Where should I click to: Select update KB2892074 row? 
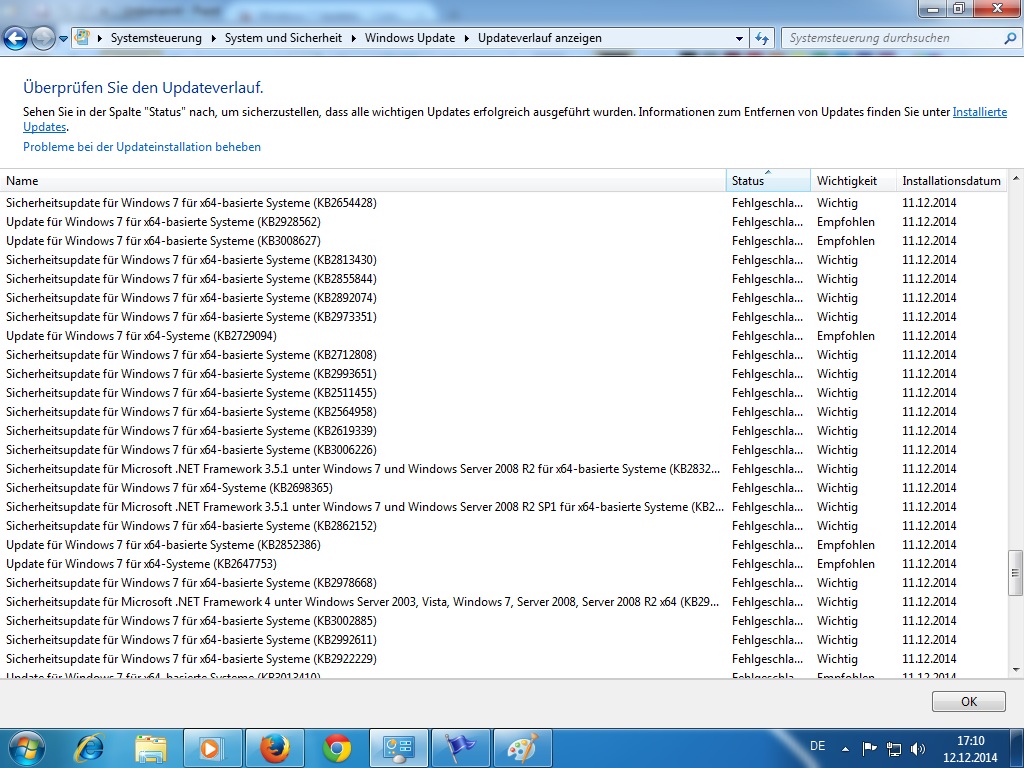click(504, 298)
